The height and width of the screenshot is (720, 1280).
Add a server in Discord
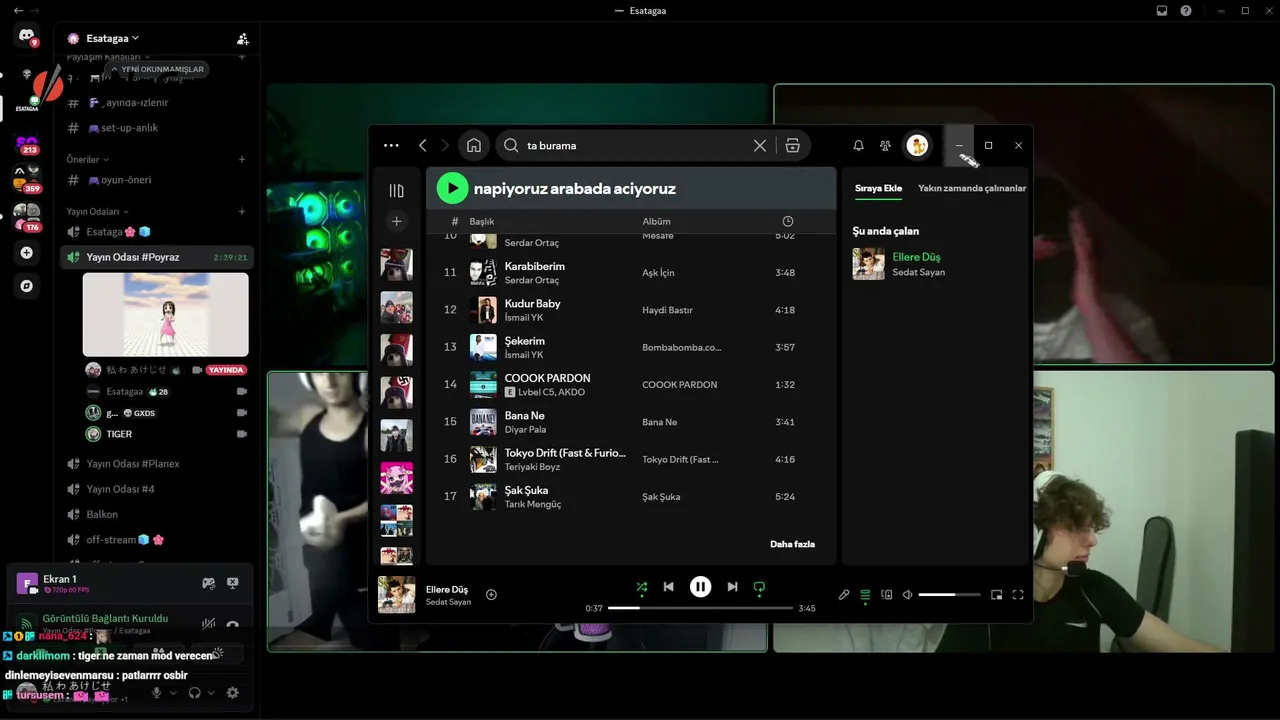(x=26, y=253)
